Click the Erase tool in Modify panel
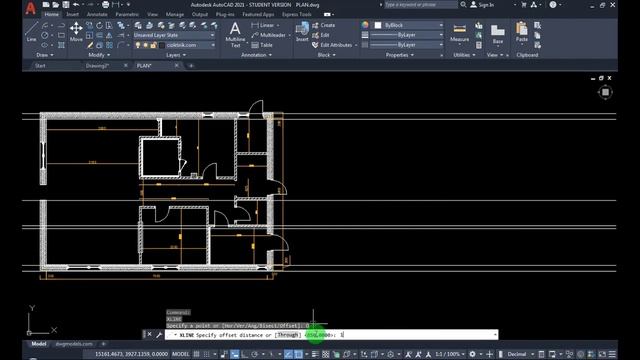Viewport: 640px width, 360px height. pos(90,45)
